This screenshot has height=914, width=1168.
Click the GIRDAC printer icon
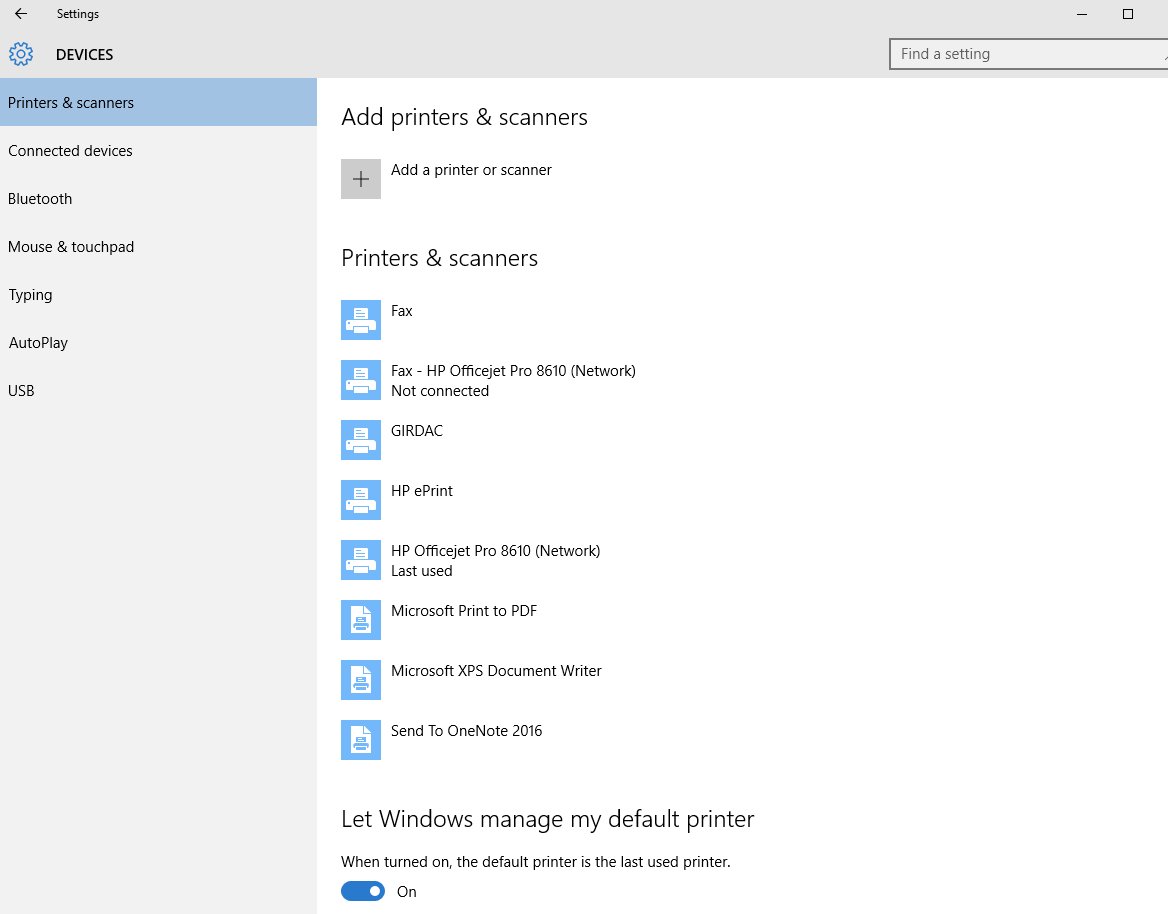click(361, 440)
